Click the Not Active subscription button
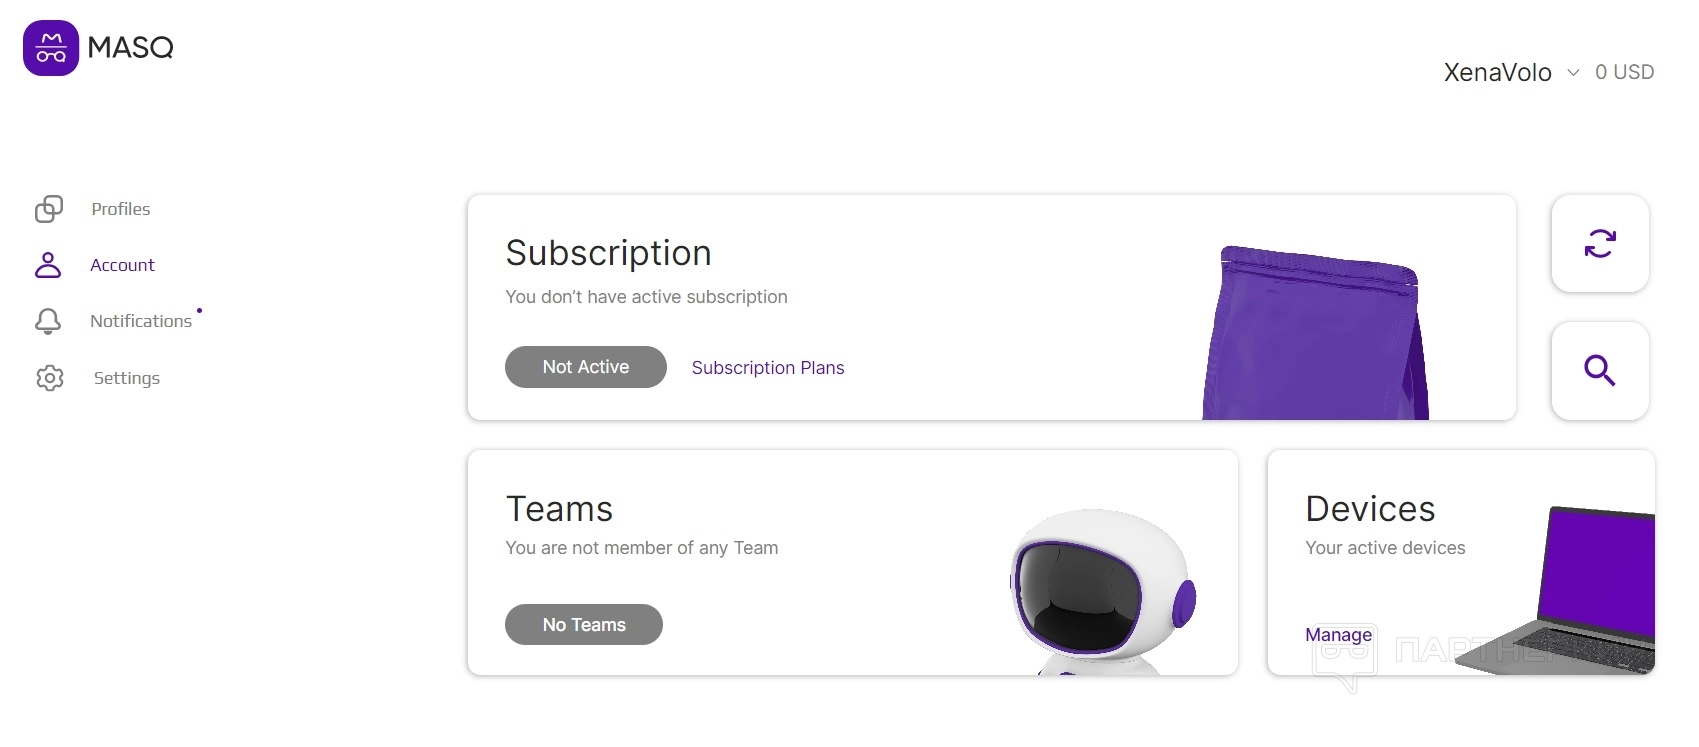 (x=585, y=367)
